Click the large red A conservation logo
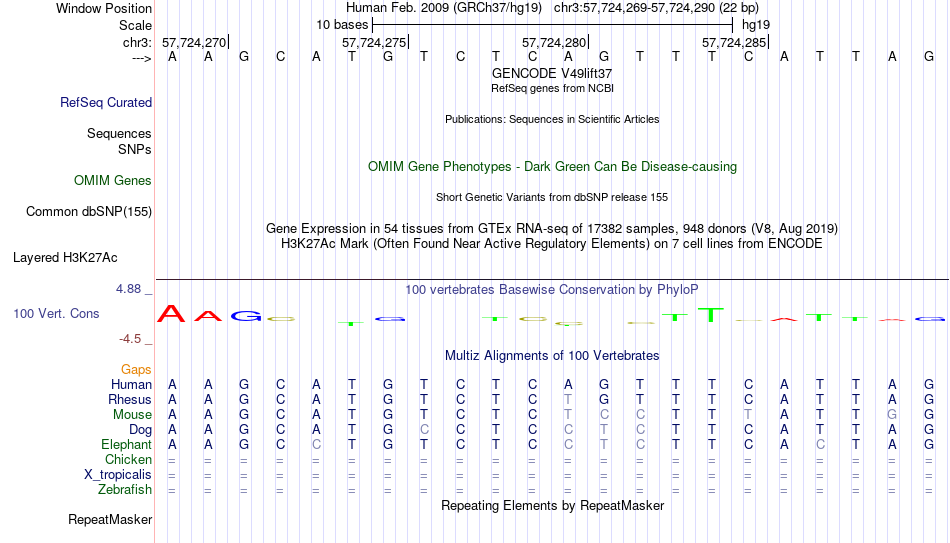This screenshot has height=543, width=950. coord(171,313)
